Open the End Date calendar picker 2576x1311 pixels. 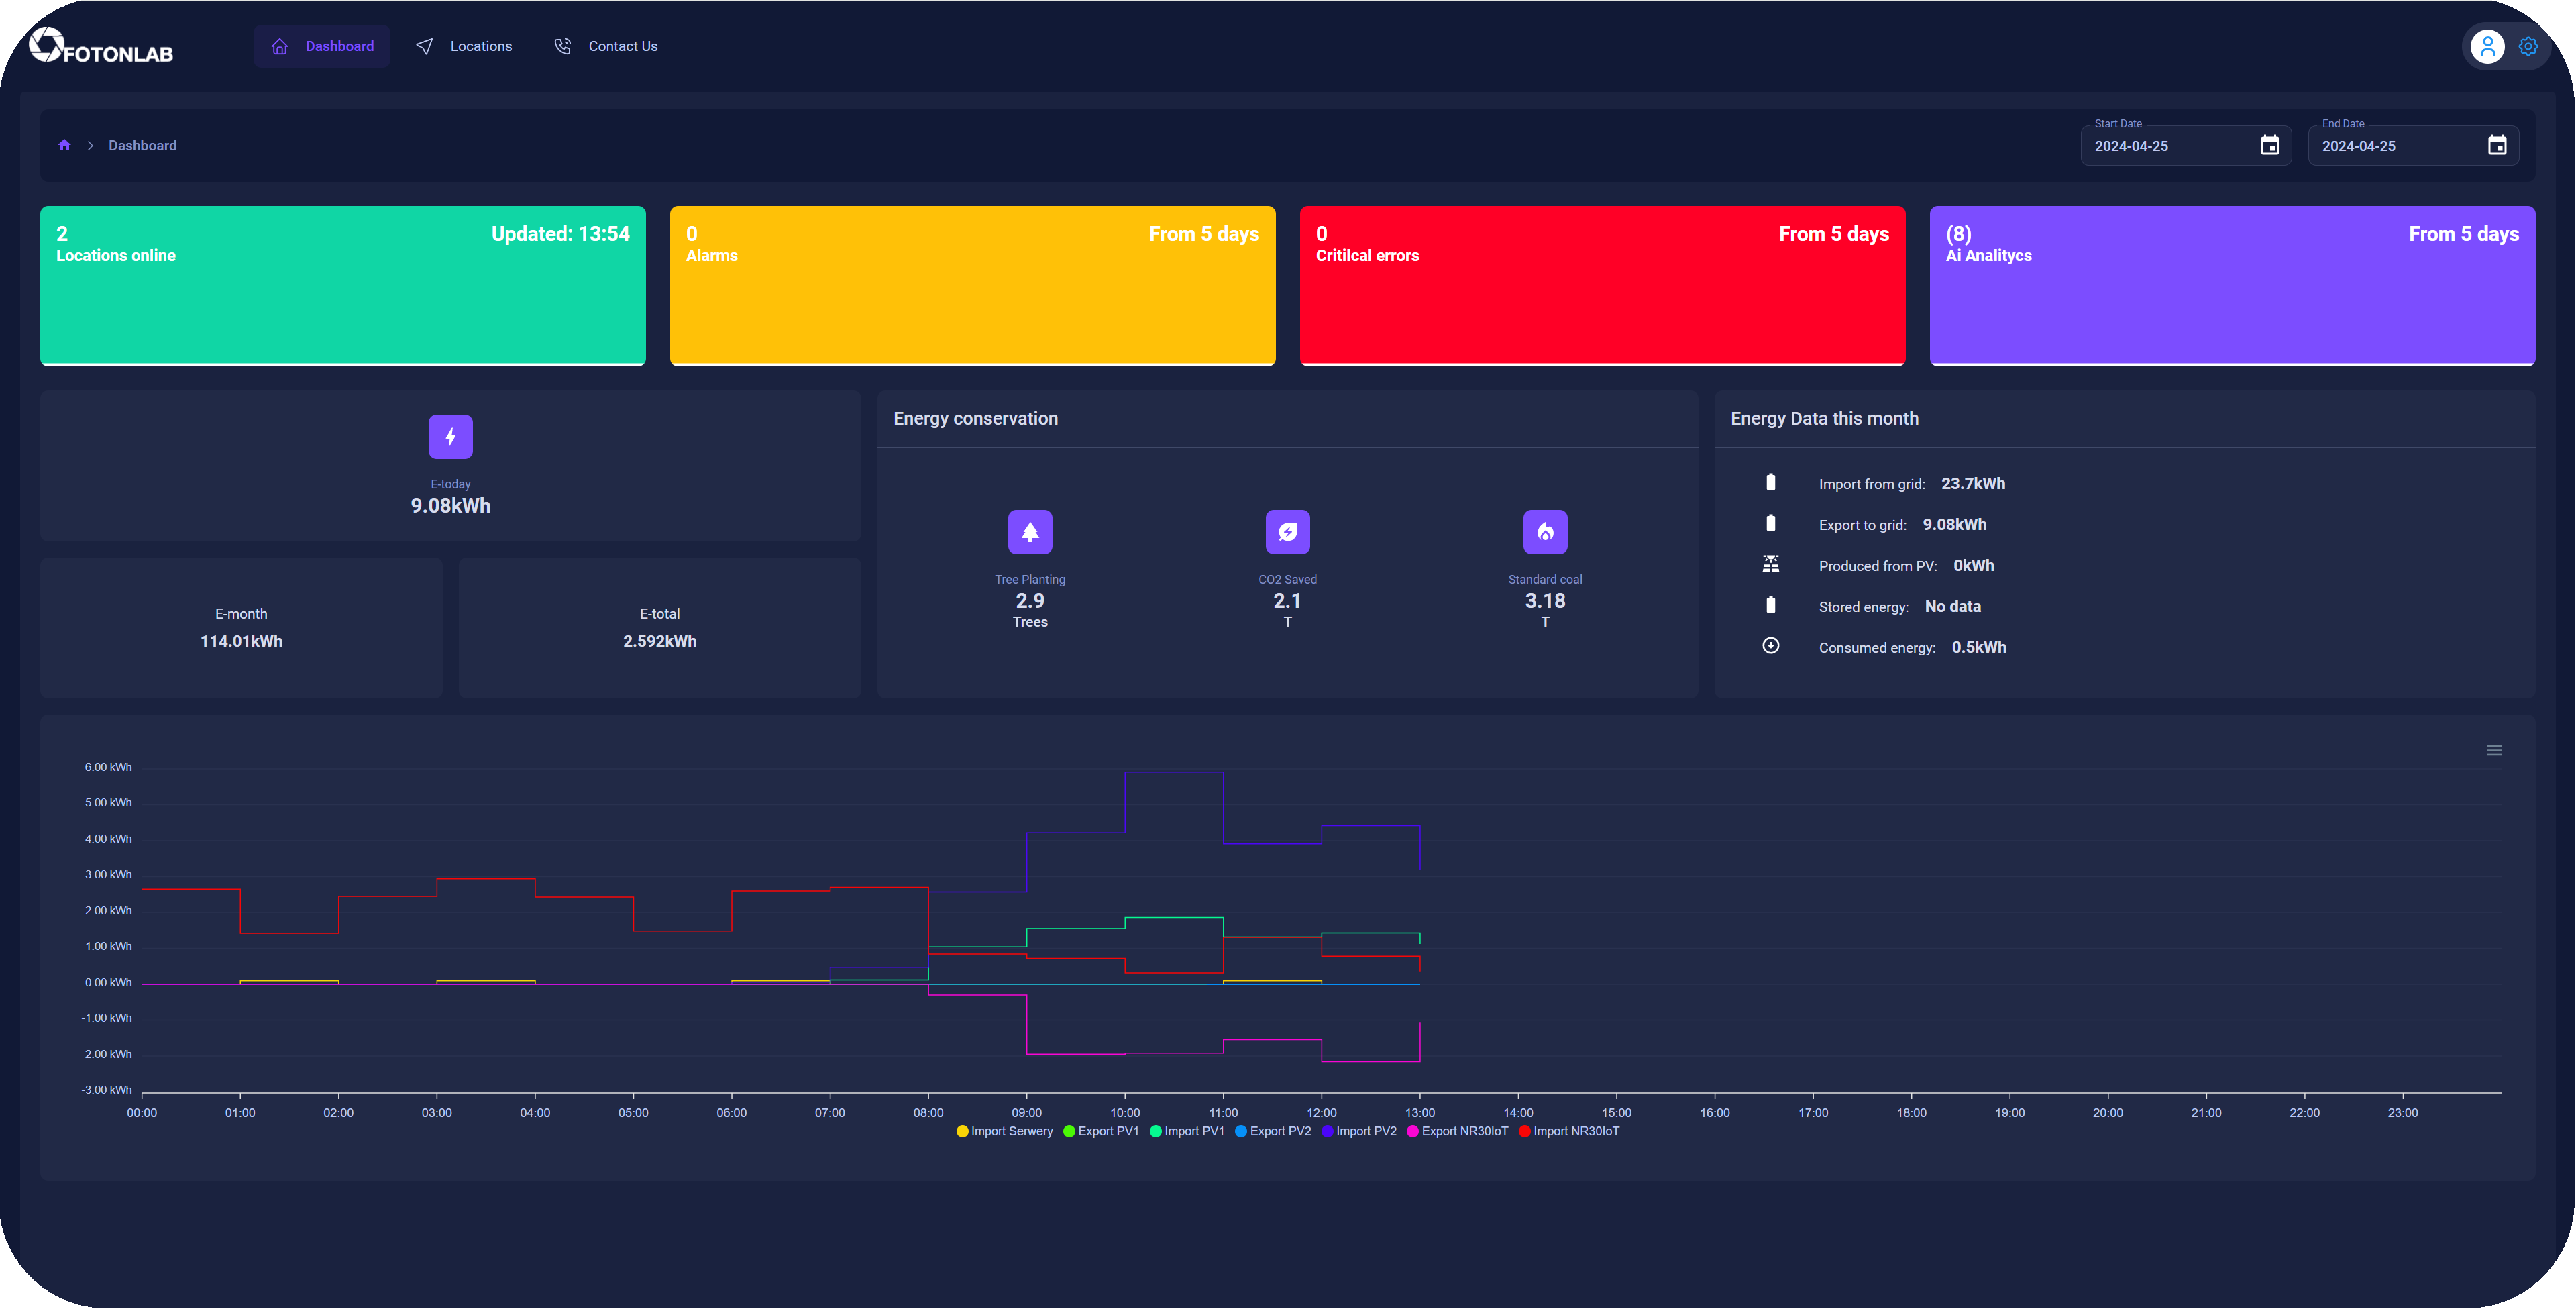tap(2497, 146)
